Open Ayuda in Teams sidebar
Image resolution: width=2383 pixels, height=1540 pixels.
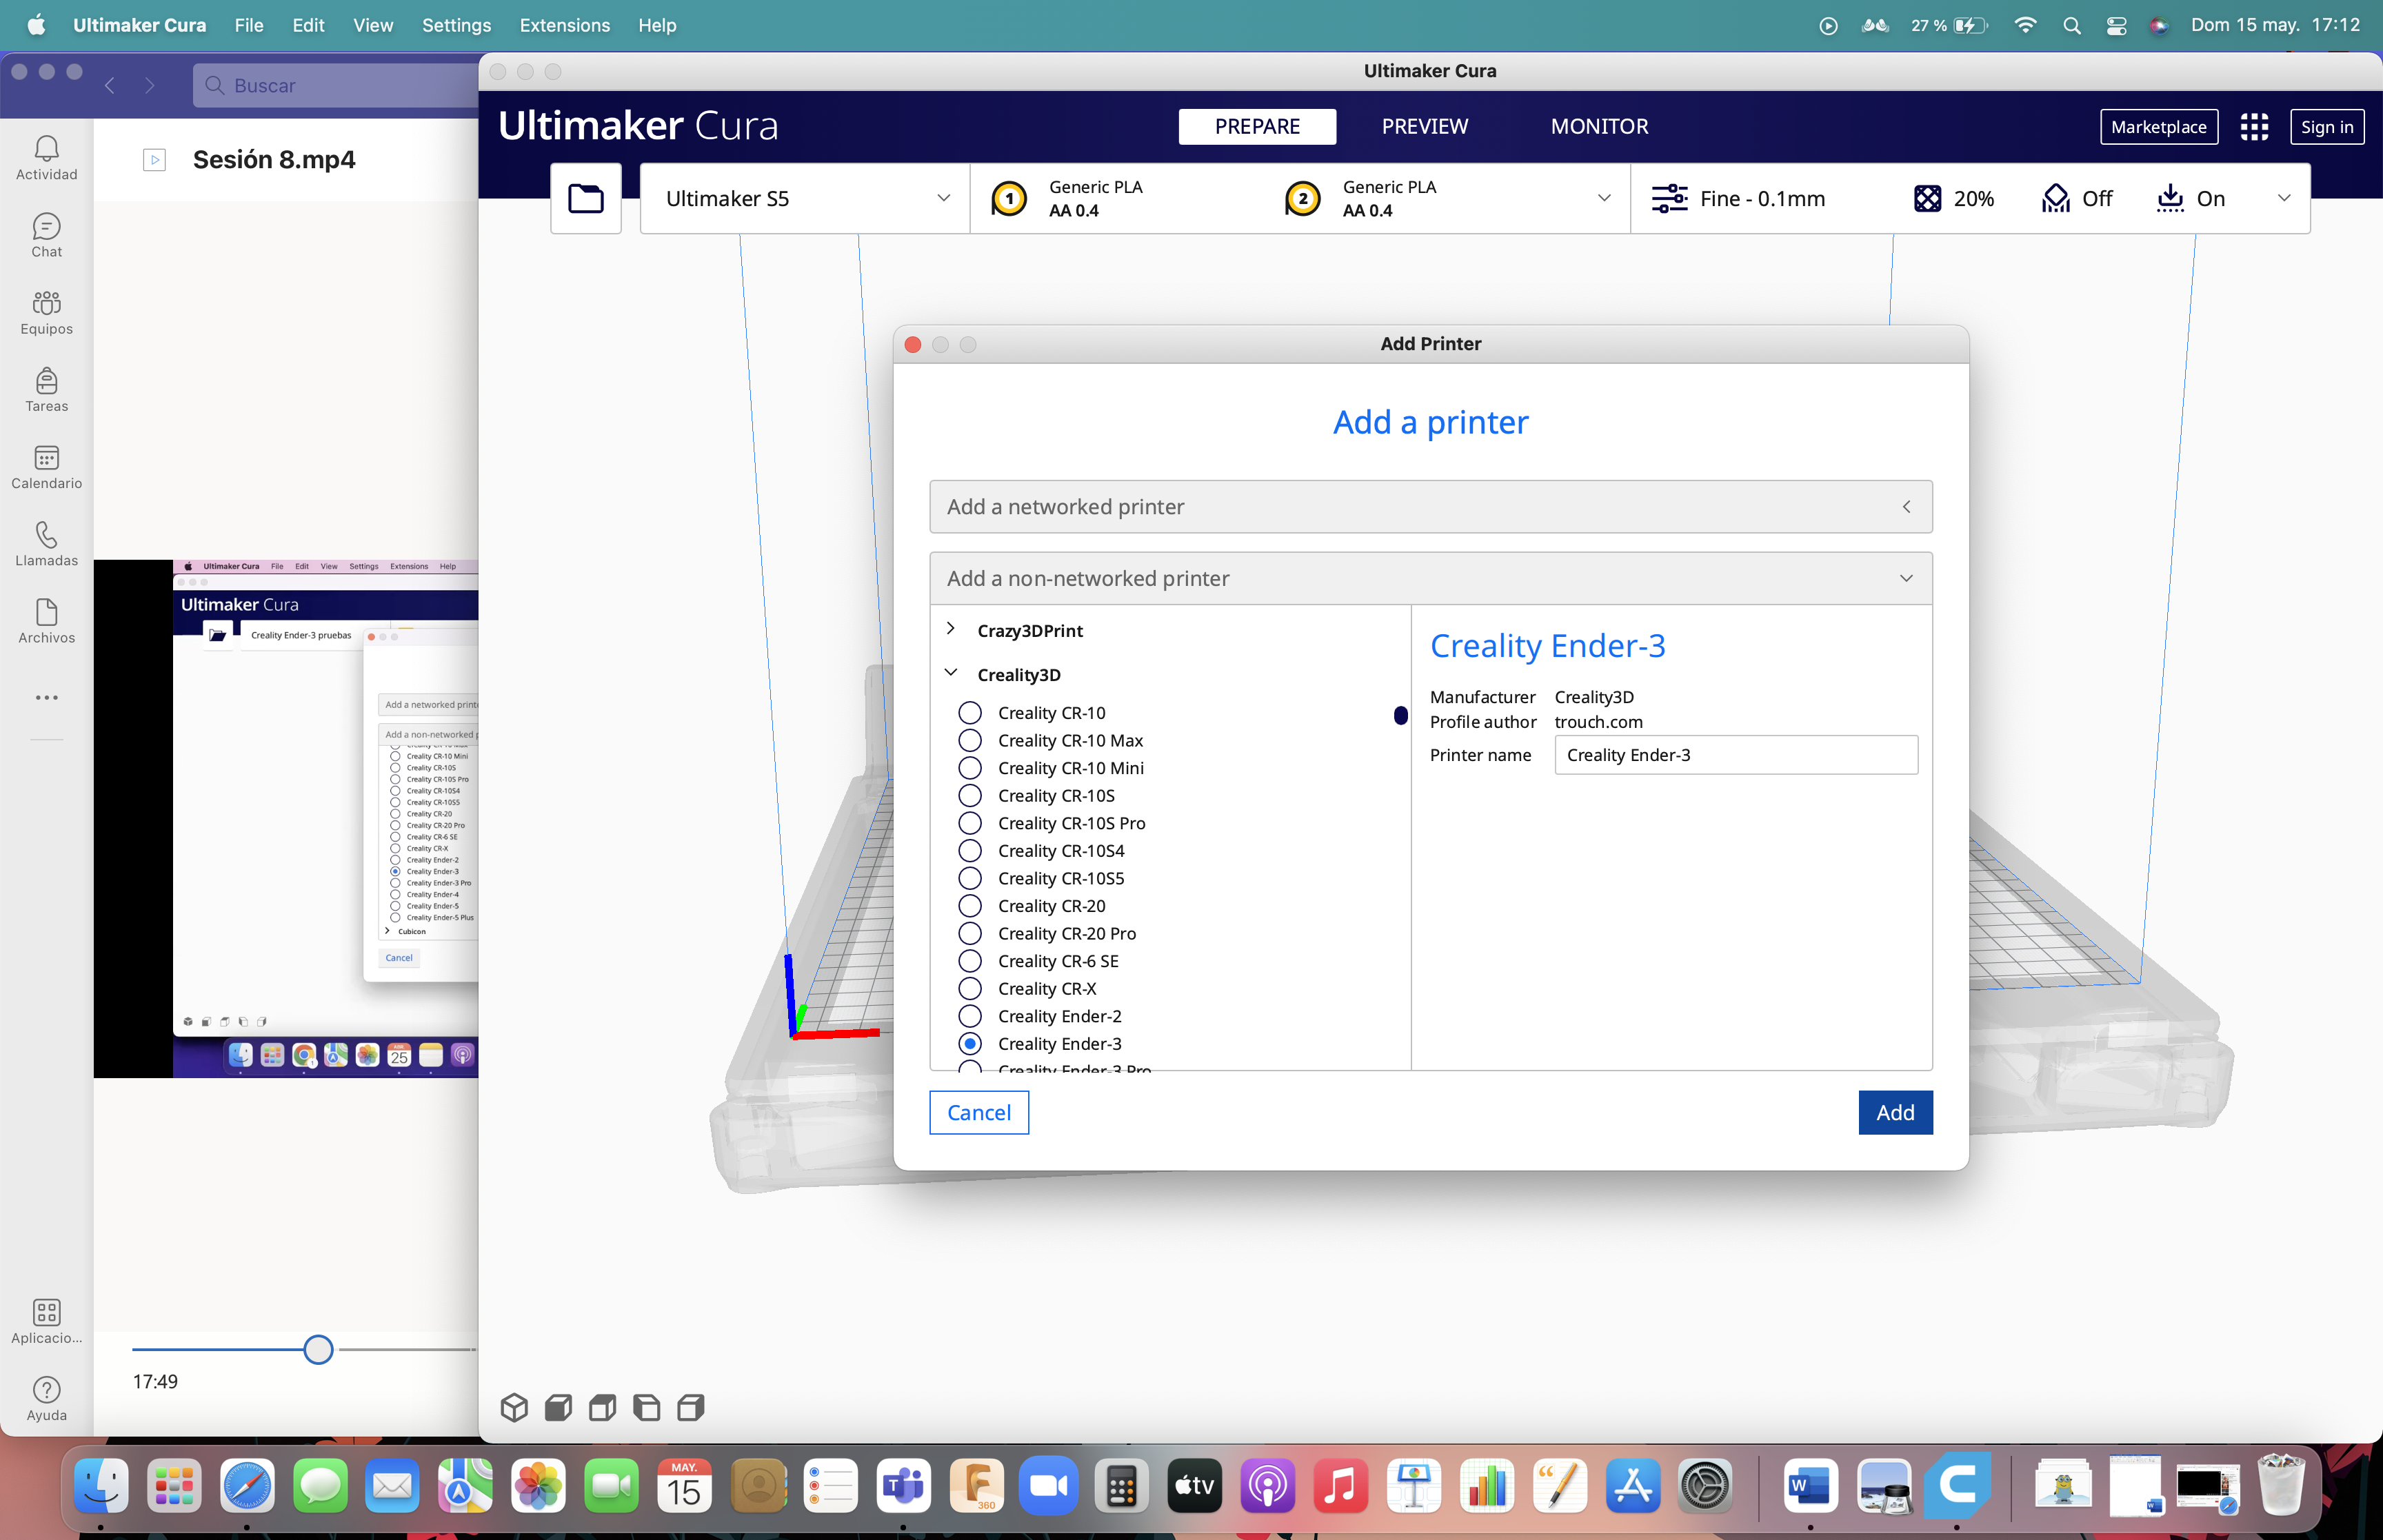click(x=46, y=1397)
